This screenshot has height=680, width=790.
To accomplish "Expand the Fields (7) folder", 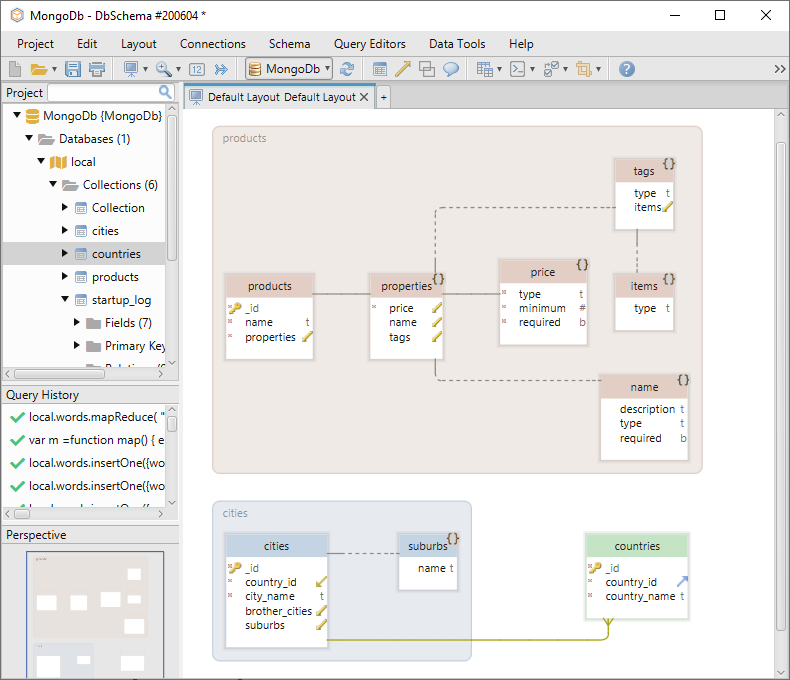I will pos(78,323).
